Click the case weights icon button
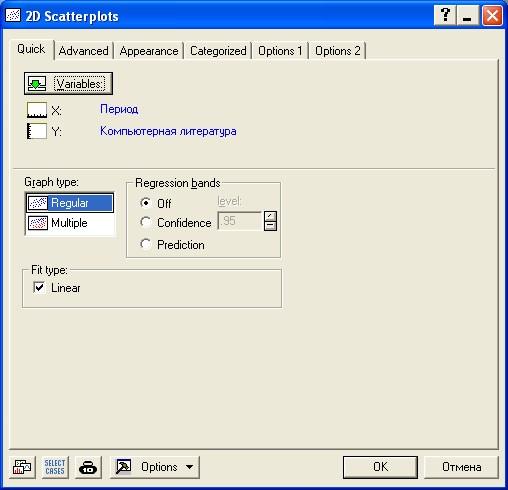This screenshot has width=508, height=490. click(88, 467)
